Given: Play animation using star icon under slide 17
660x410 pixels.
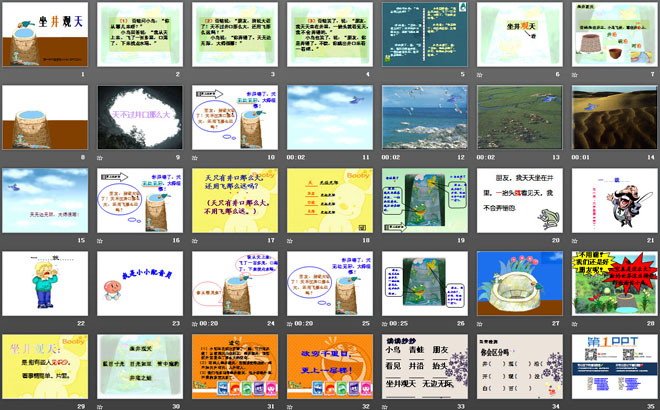Looking at the screenshot, I should coord(195,240).
